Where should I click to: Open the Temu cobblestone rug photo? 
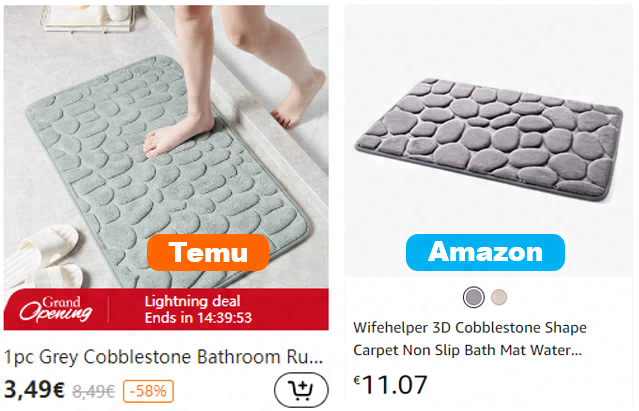(166, 147)
